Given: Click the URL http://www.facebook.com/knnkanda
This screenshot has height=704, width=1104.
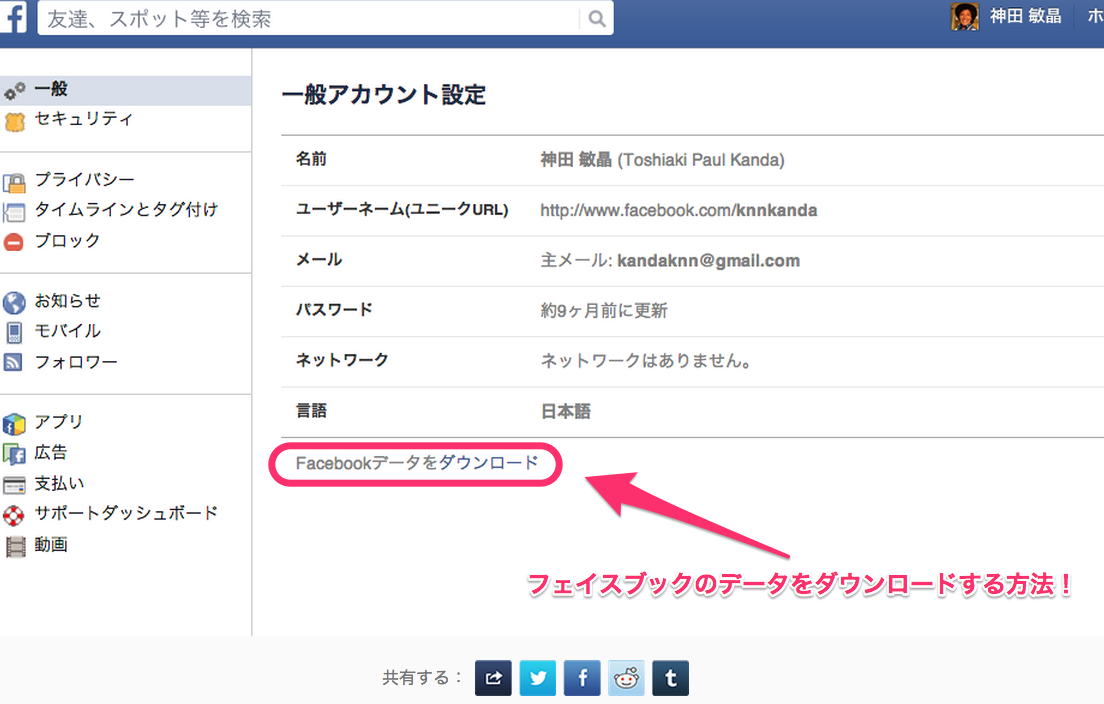Looking at the screenshot, I should [679, 210].
